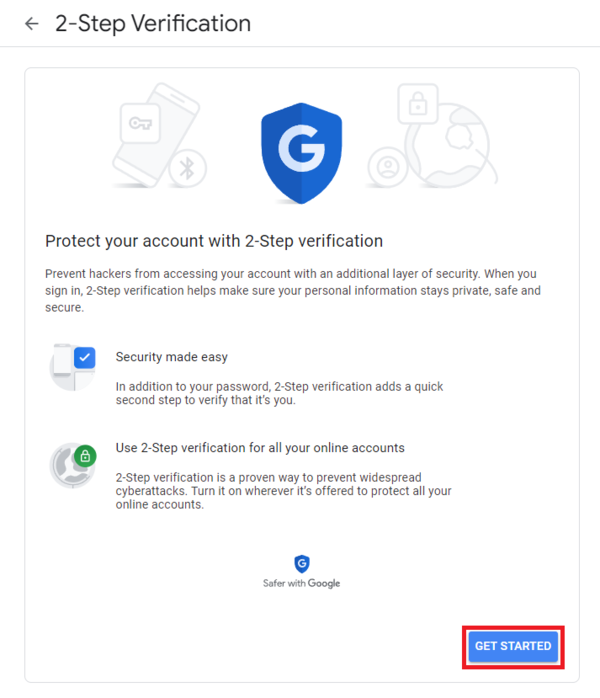The height and width of the screenshot is (698, 600).
Task: Click the Bluetooth symbol icon
Action: click(186, 167)
